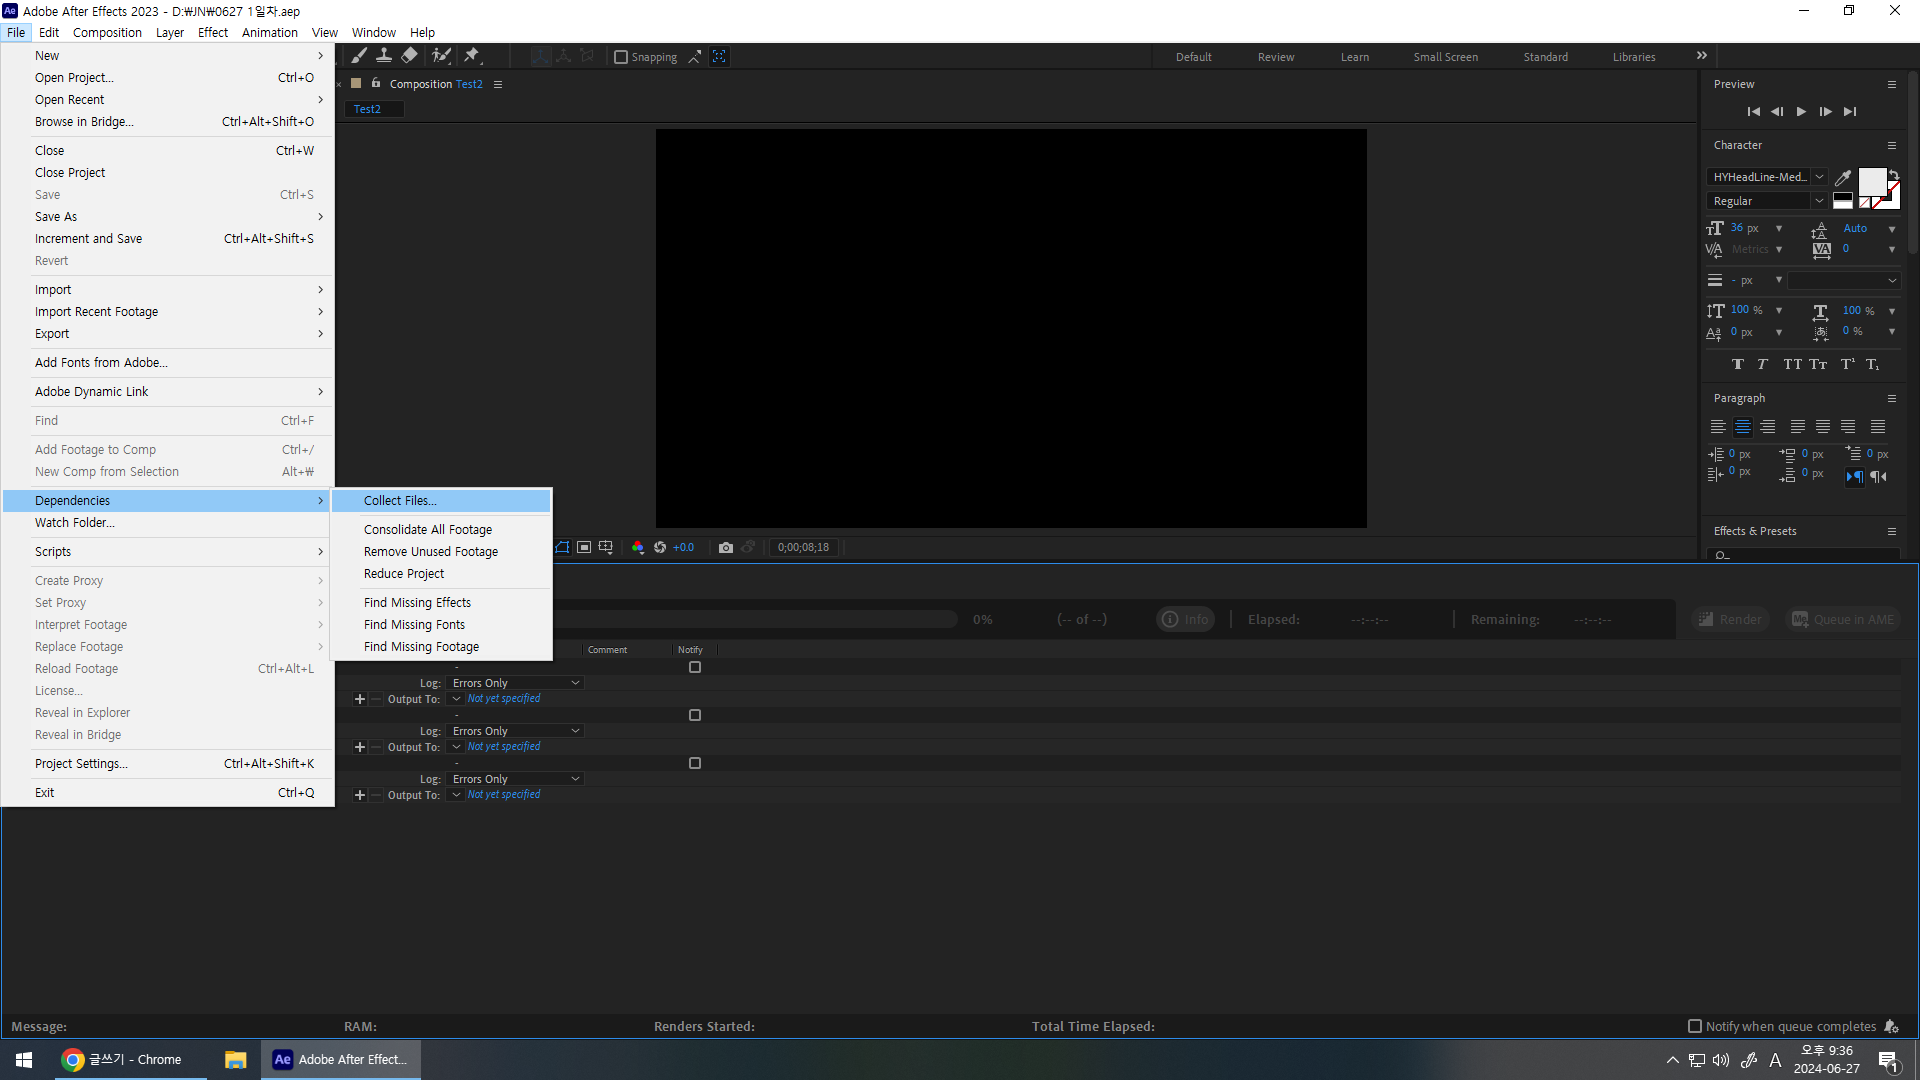
Task: Choose Collect Files from submenu
Action: coord(400,501)
